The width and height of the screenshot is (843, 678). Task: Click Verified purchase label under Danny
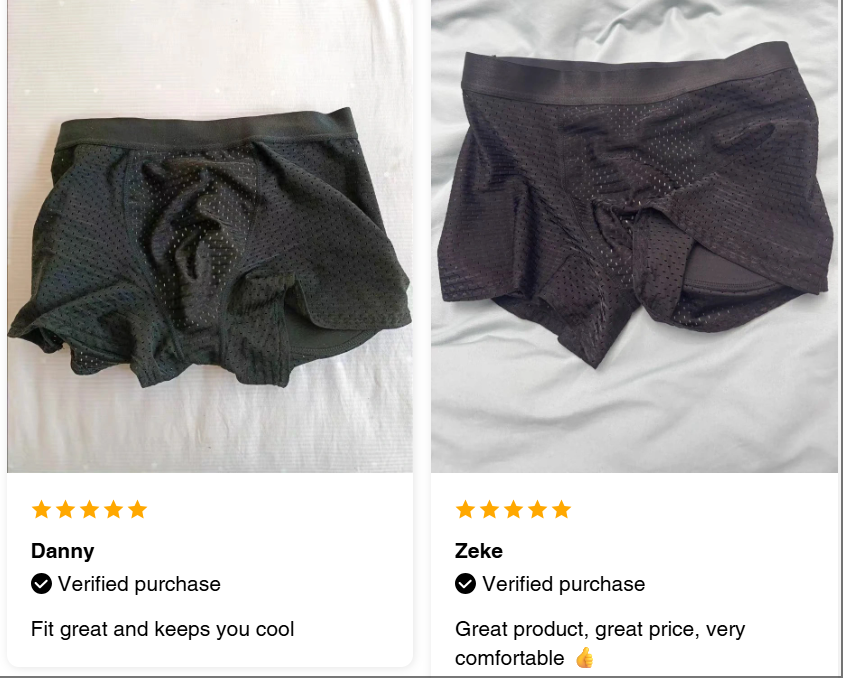[x=139, y=584]
